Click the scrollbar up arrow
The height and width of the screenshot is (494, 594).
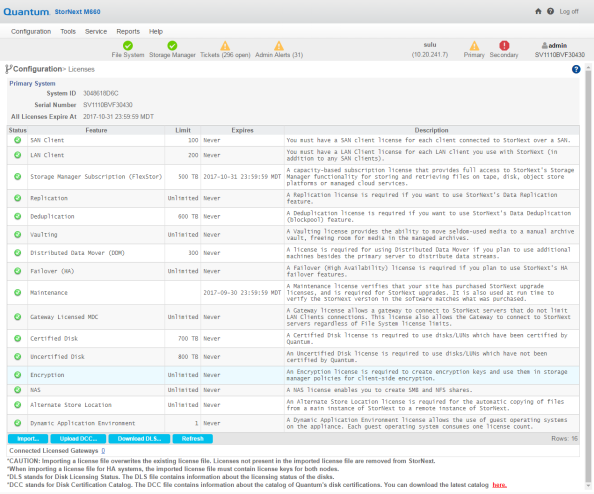pyautogui.click(x=588, y=67)
